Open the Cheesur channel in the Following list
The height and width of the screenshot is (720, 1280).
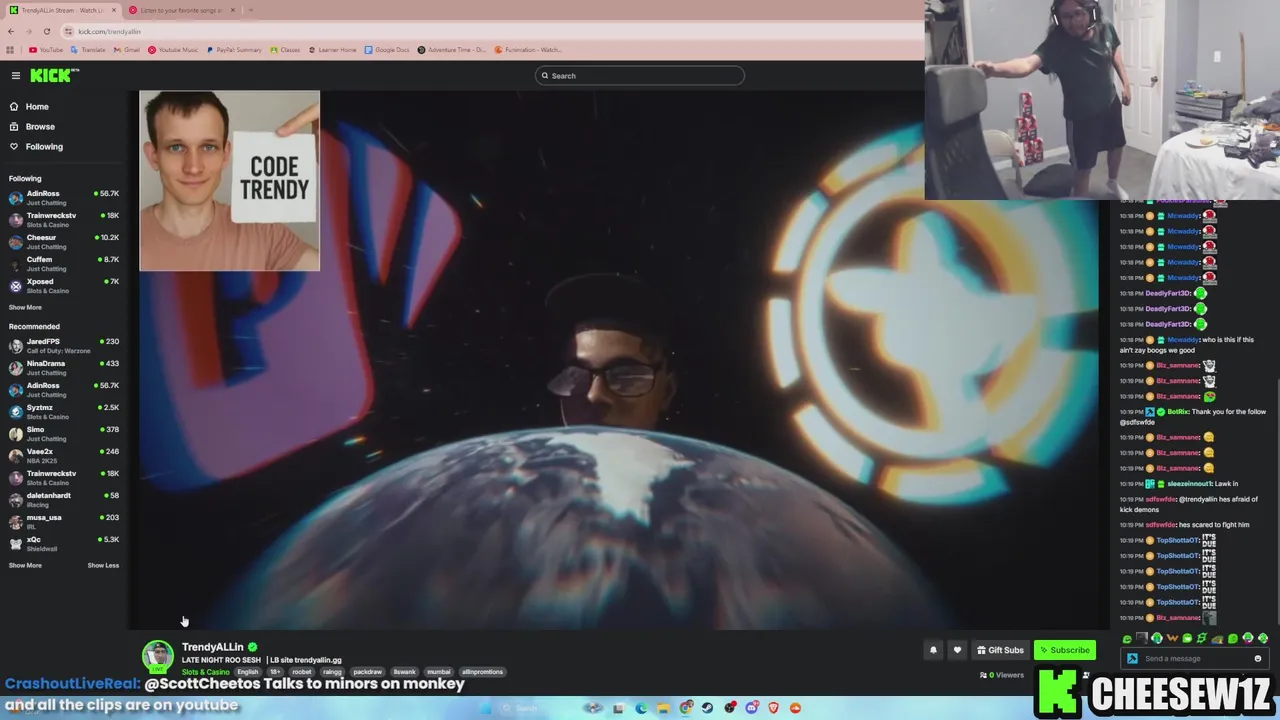click(64, 241)
